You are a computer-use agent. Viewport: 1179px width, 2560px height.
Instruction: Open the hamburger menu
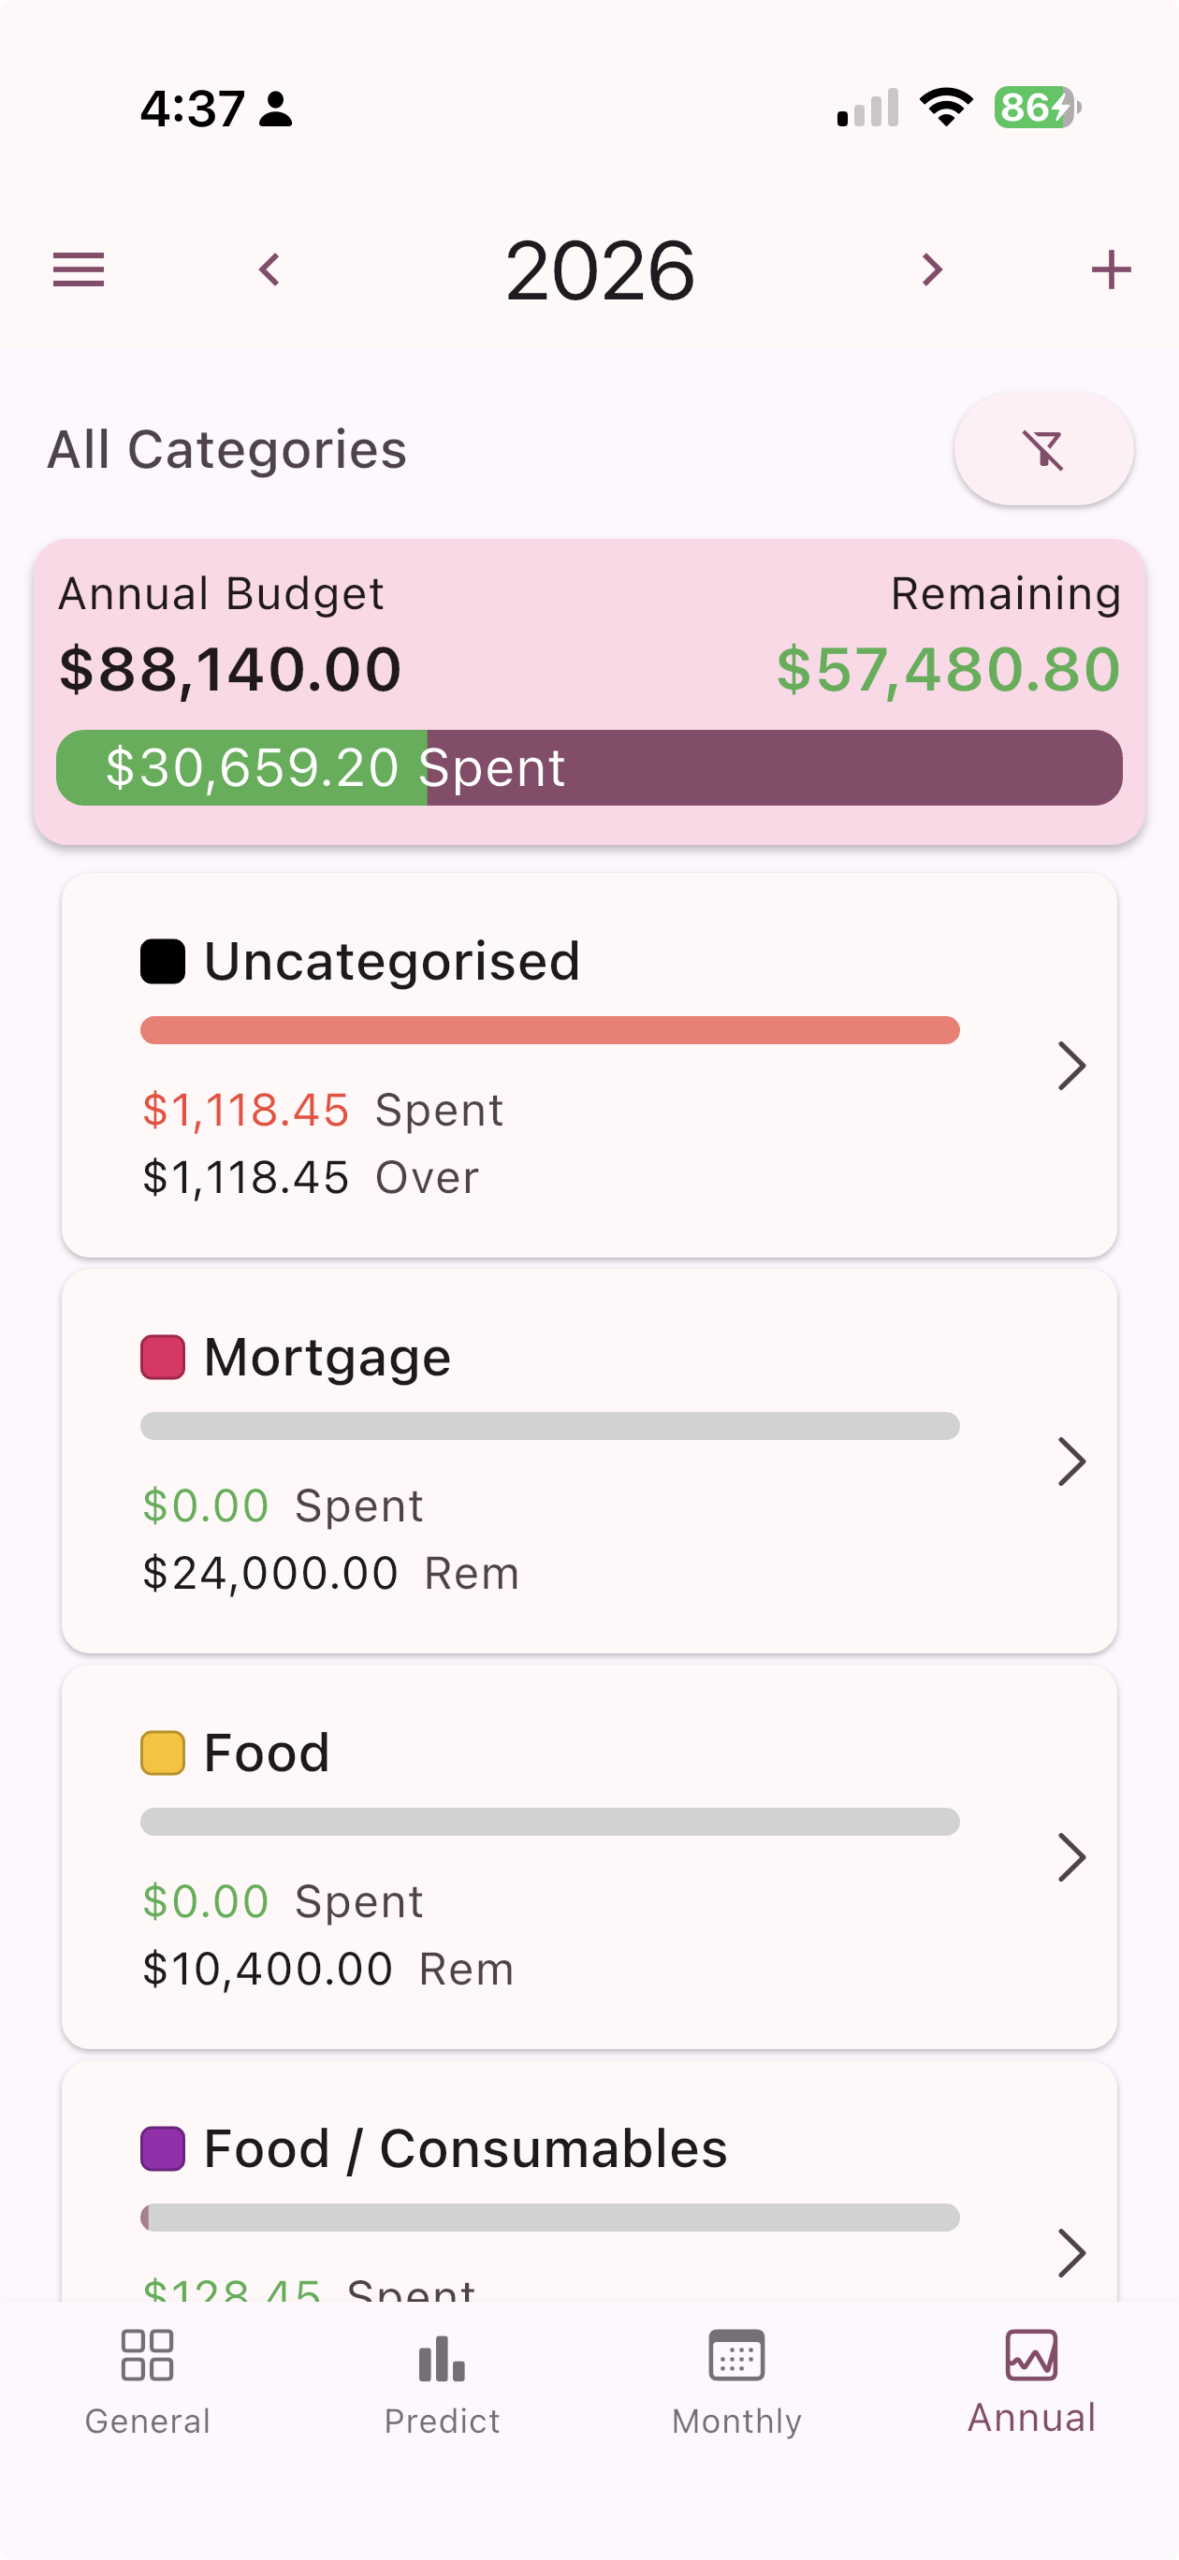(78, 270)
